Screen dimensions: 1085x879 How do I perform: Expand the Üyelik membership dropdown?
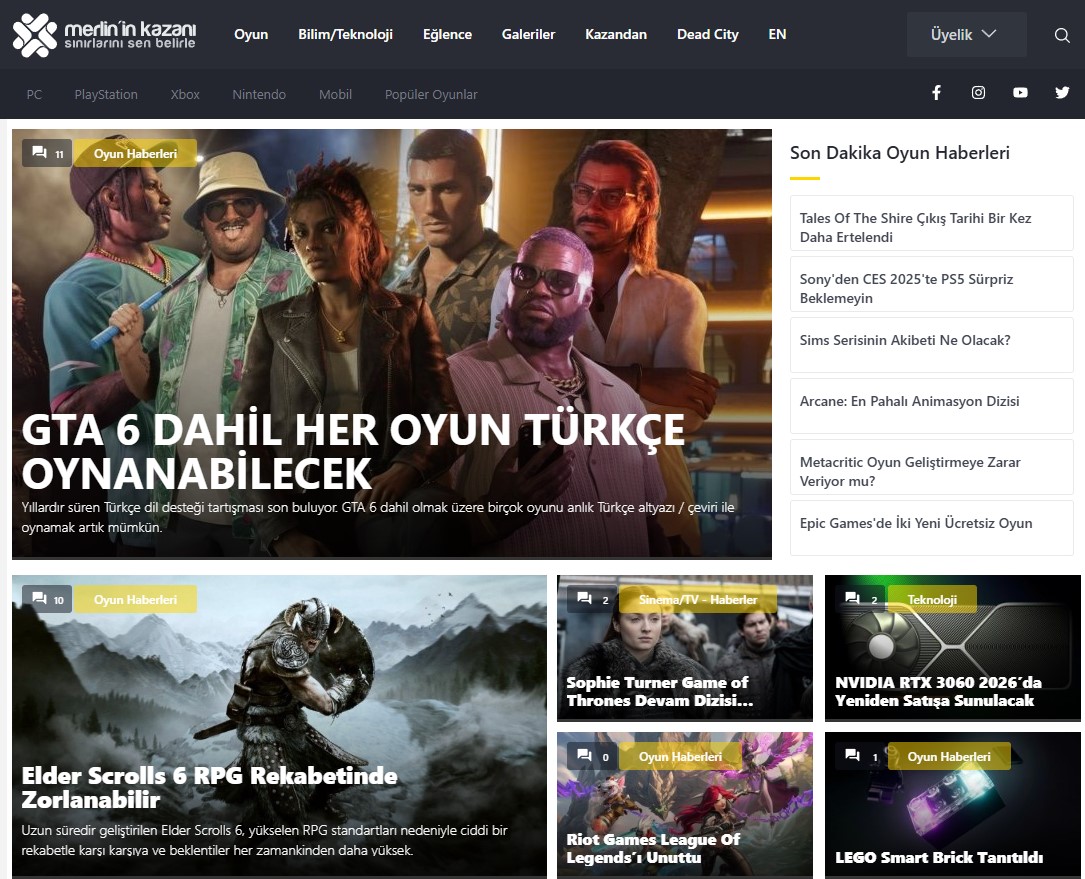[965, 35]
